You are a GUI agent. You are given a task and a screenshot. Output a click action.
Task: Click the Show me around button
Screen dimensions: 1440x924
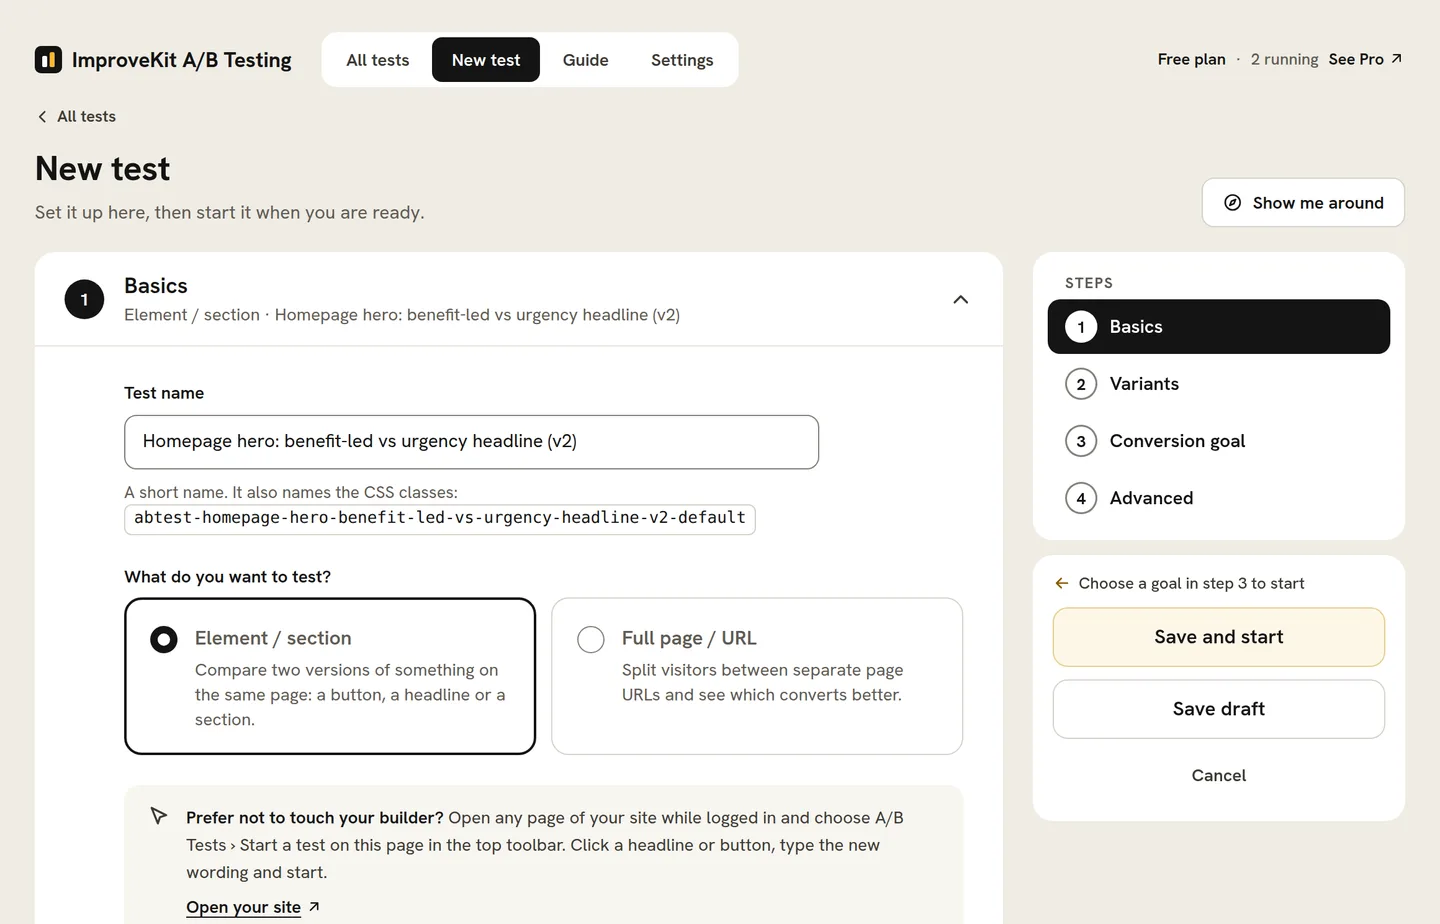(x=1303, y=203)
